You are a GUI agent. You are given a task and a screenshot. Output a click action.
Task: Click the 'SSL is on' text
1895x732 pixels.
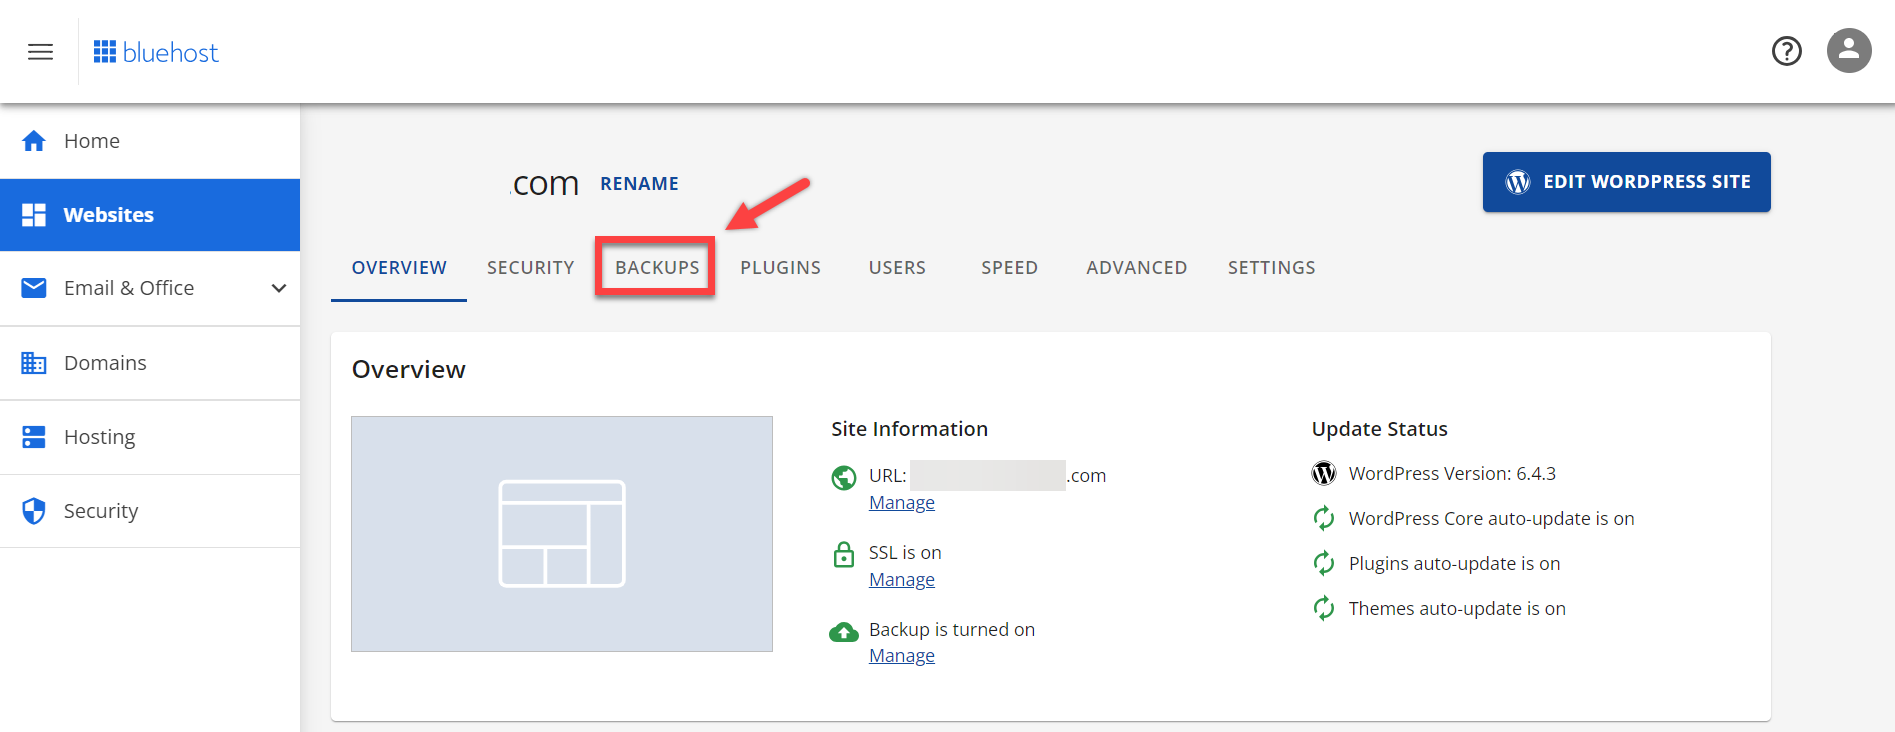[x=905, y=553]
